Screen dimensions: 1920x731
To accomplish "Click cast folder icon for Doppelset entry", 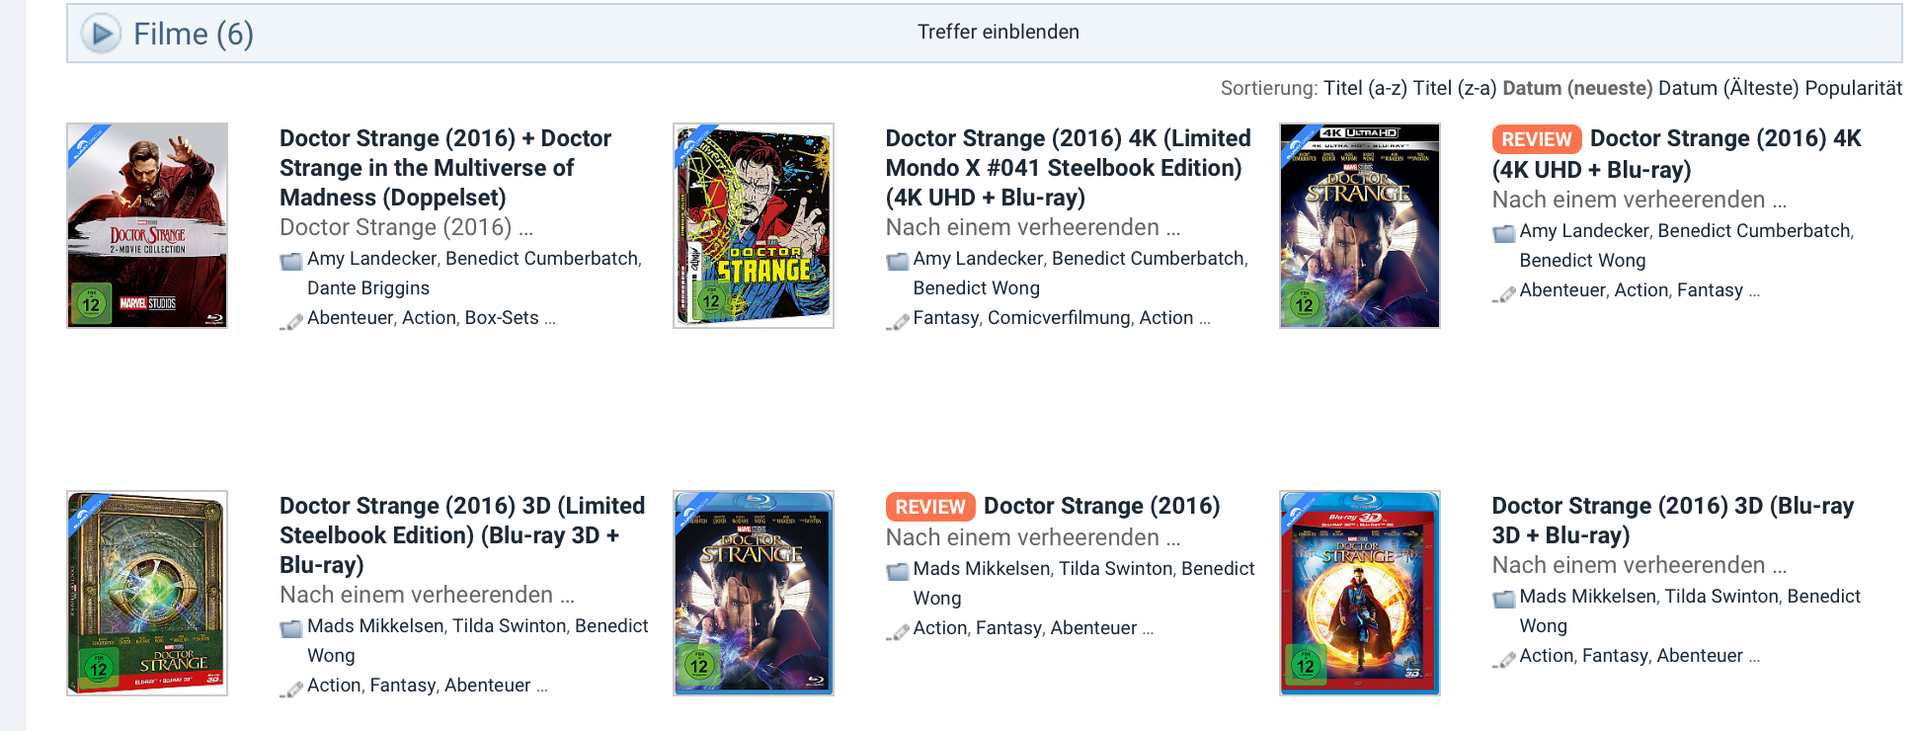I will [x=291, y=261].
